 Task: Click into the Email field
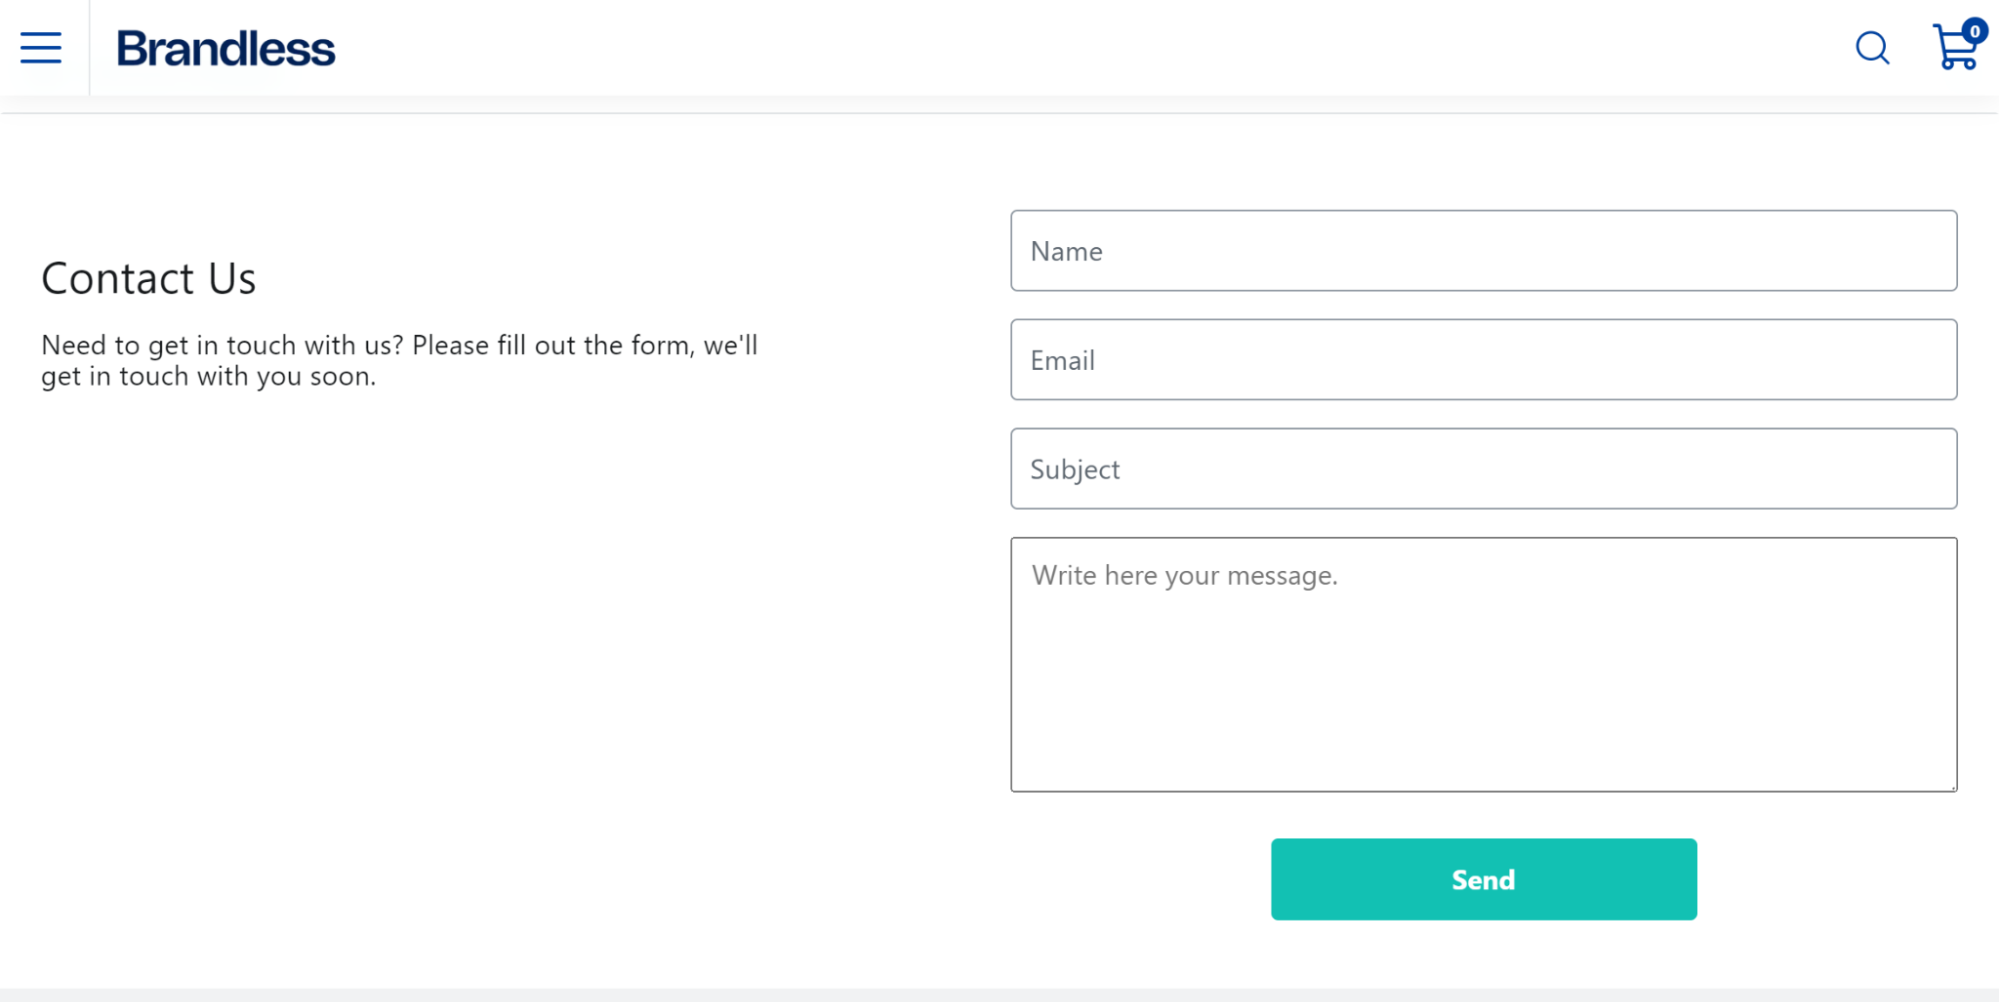(1483, 360)
